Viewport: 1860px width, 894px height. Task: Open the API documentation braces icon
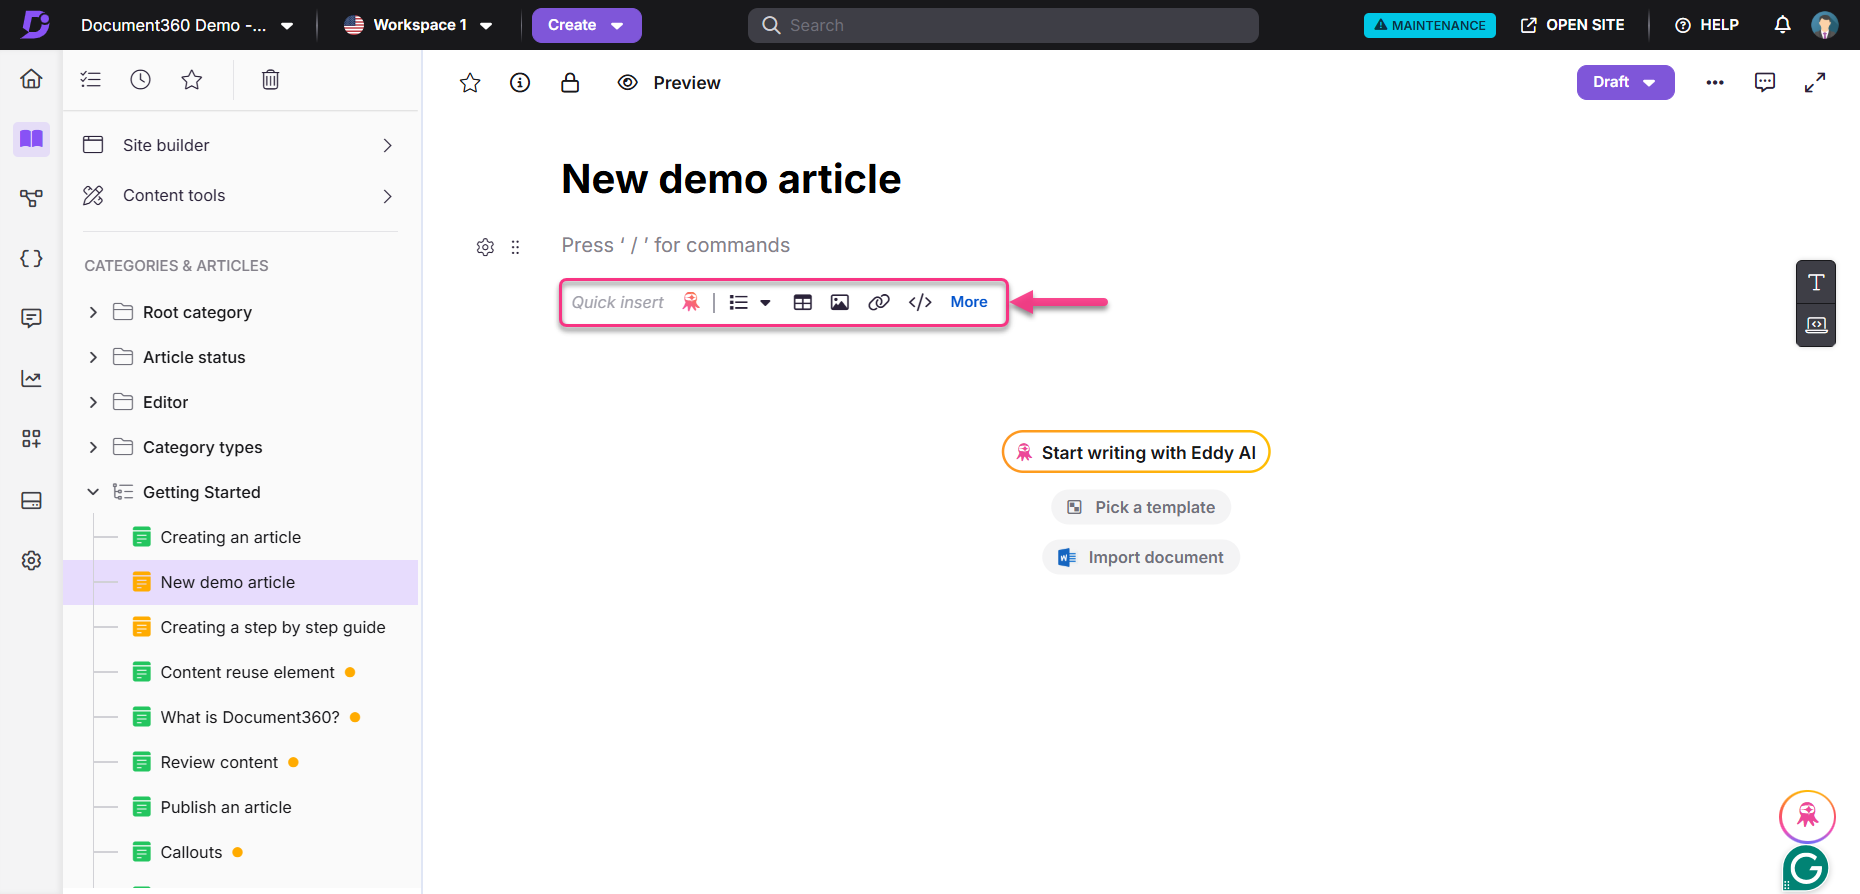[x=31, y=259]
